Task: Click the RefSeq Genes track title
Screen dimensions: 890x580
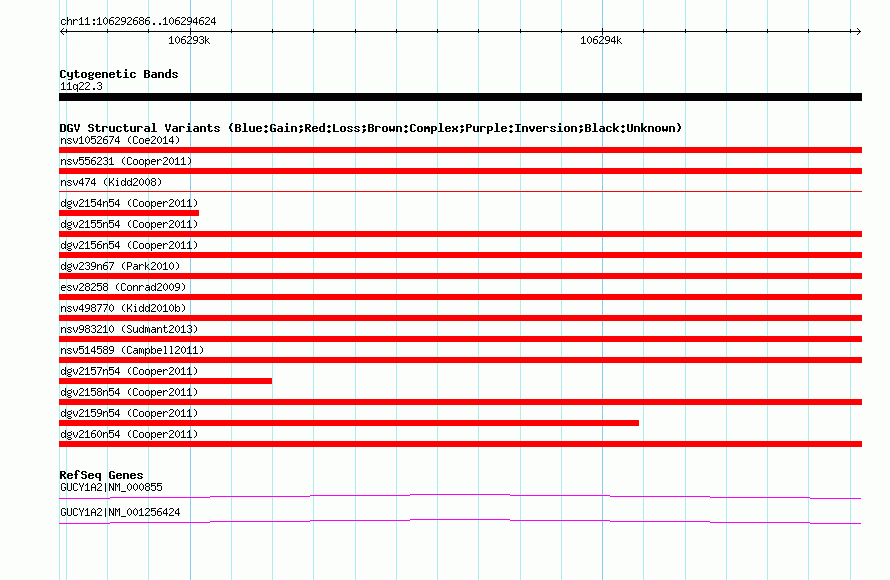Action: pyautogui.click(x=101, y=475)
